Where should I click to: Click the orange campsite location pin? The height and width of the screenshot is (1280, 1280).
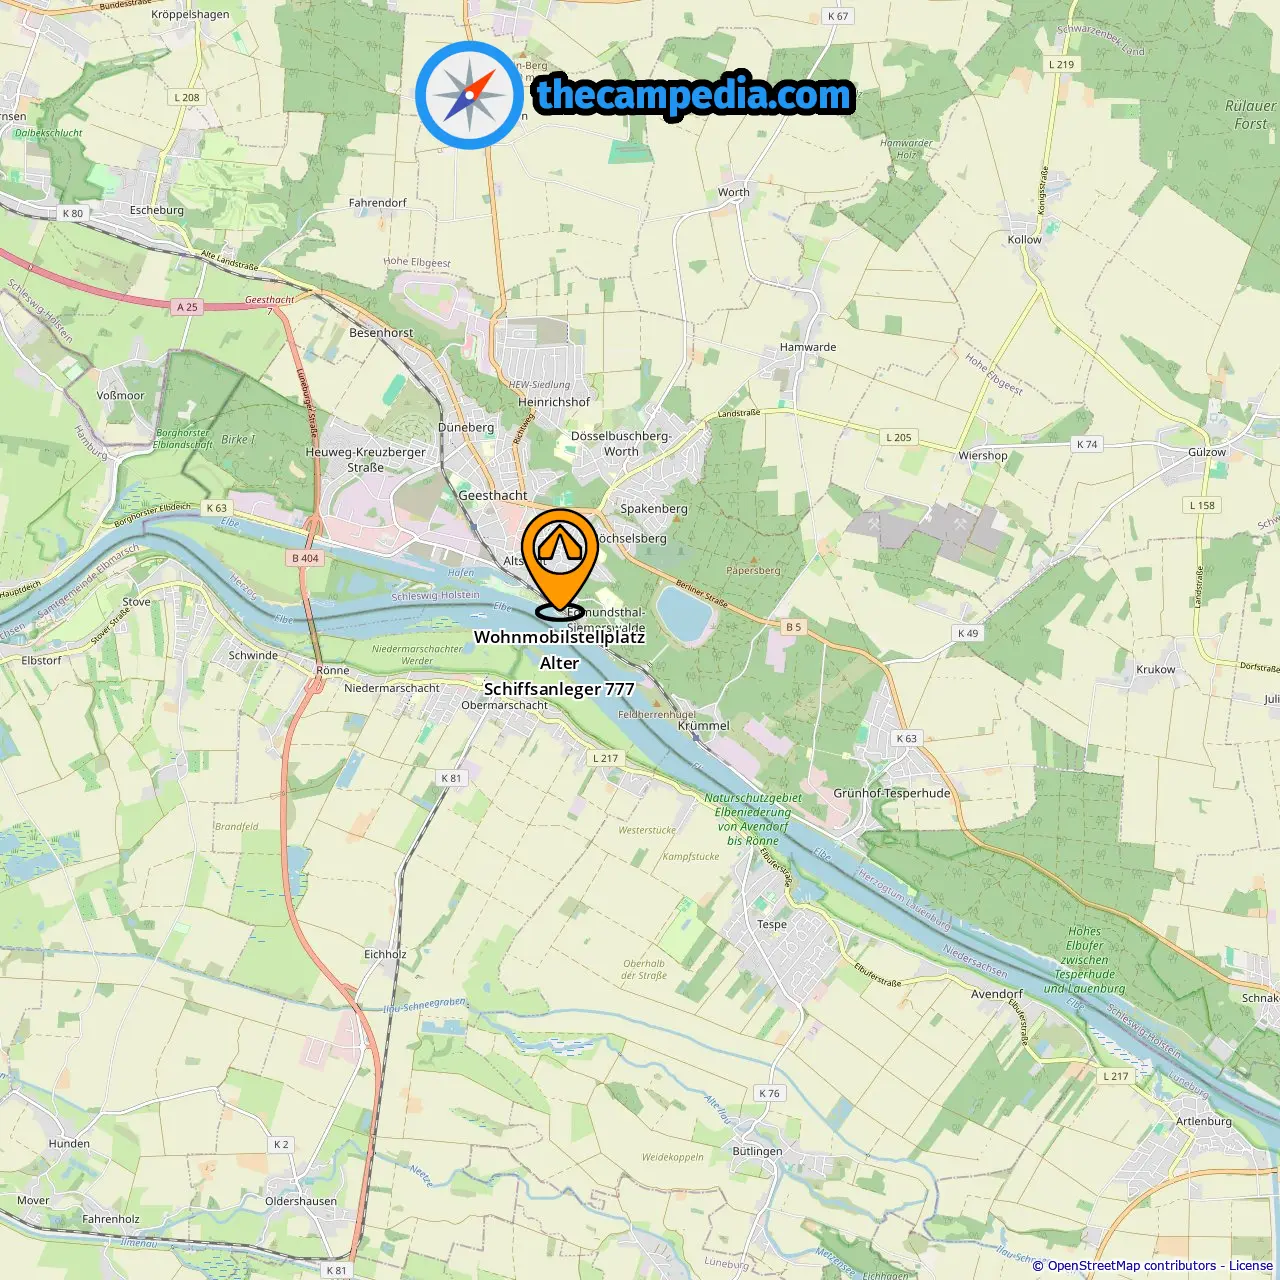560,563
